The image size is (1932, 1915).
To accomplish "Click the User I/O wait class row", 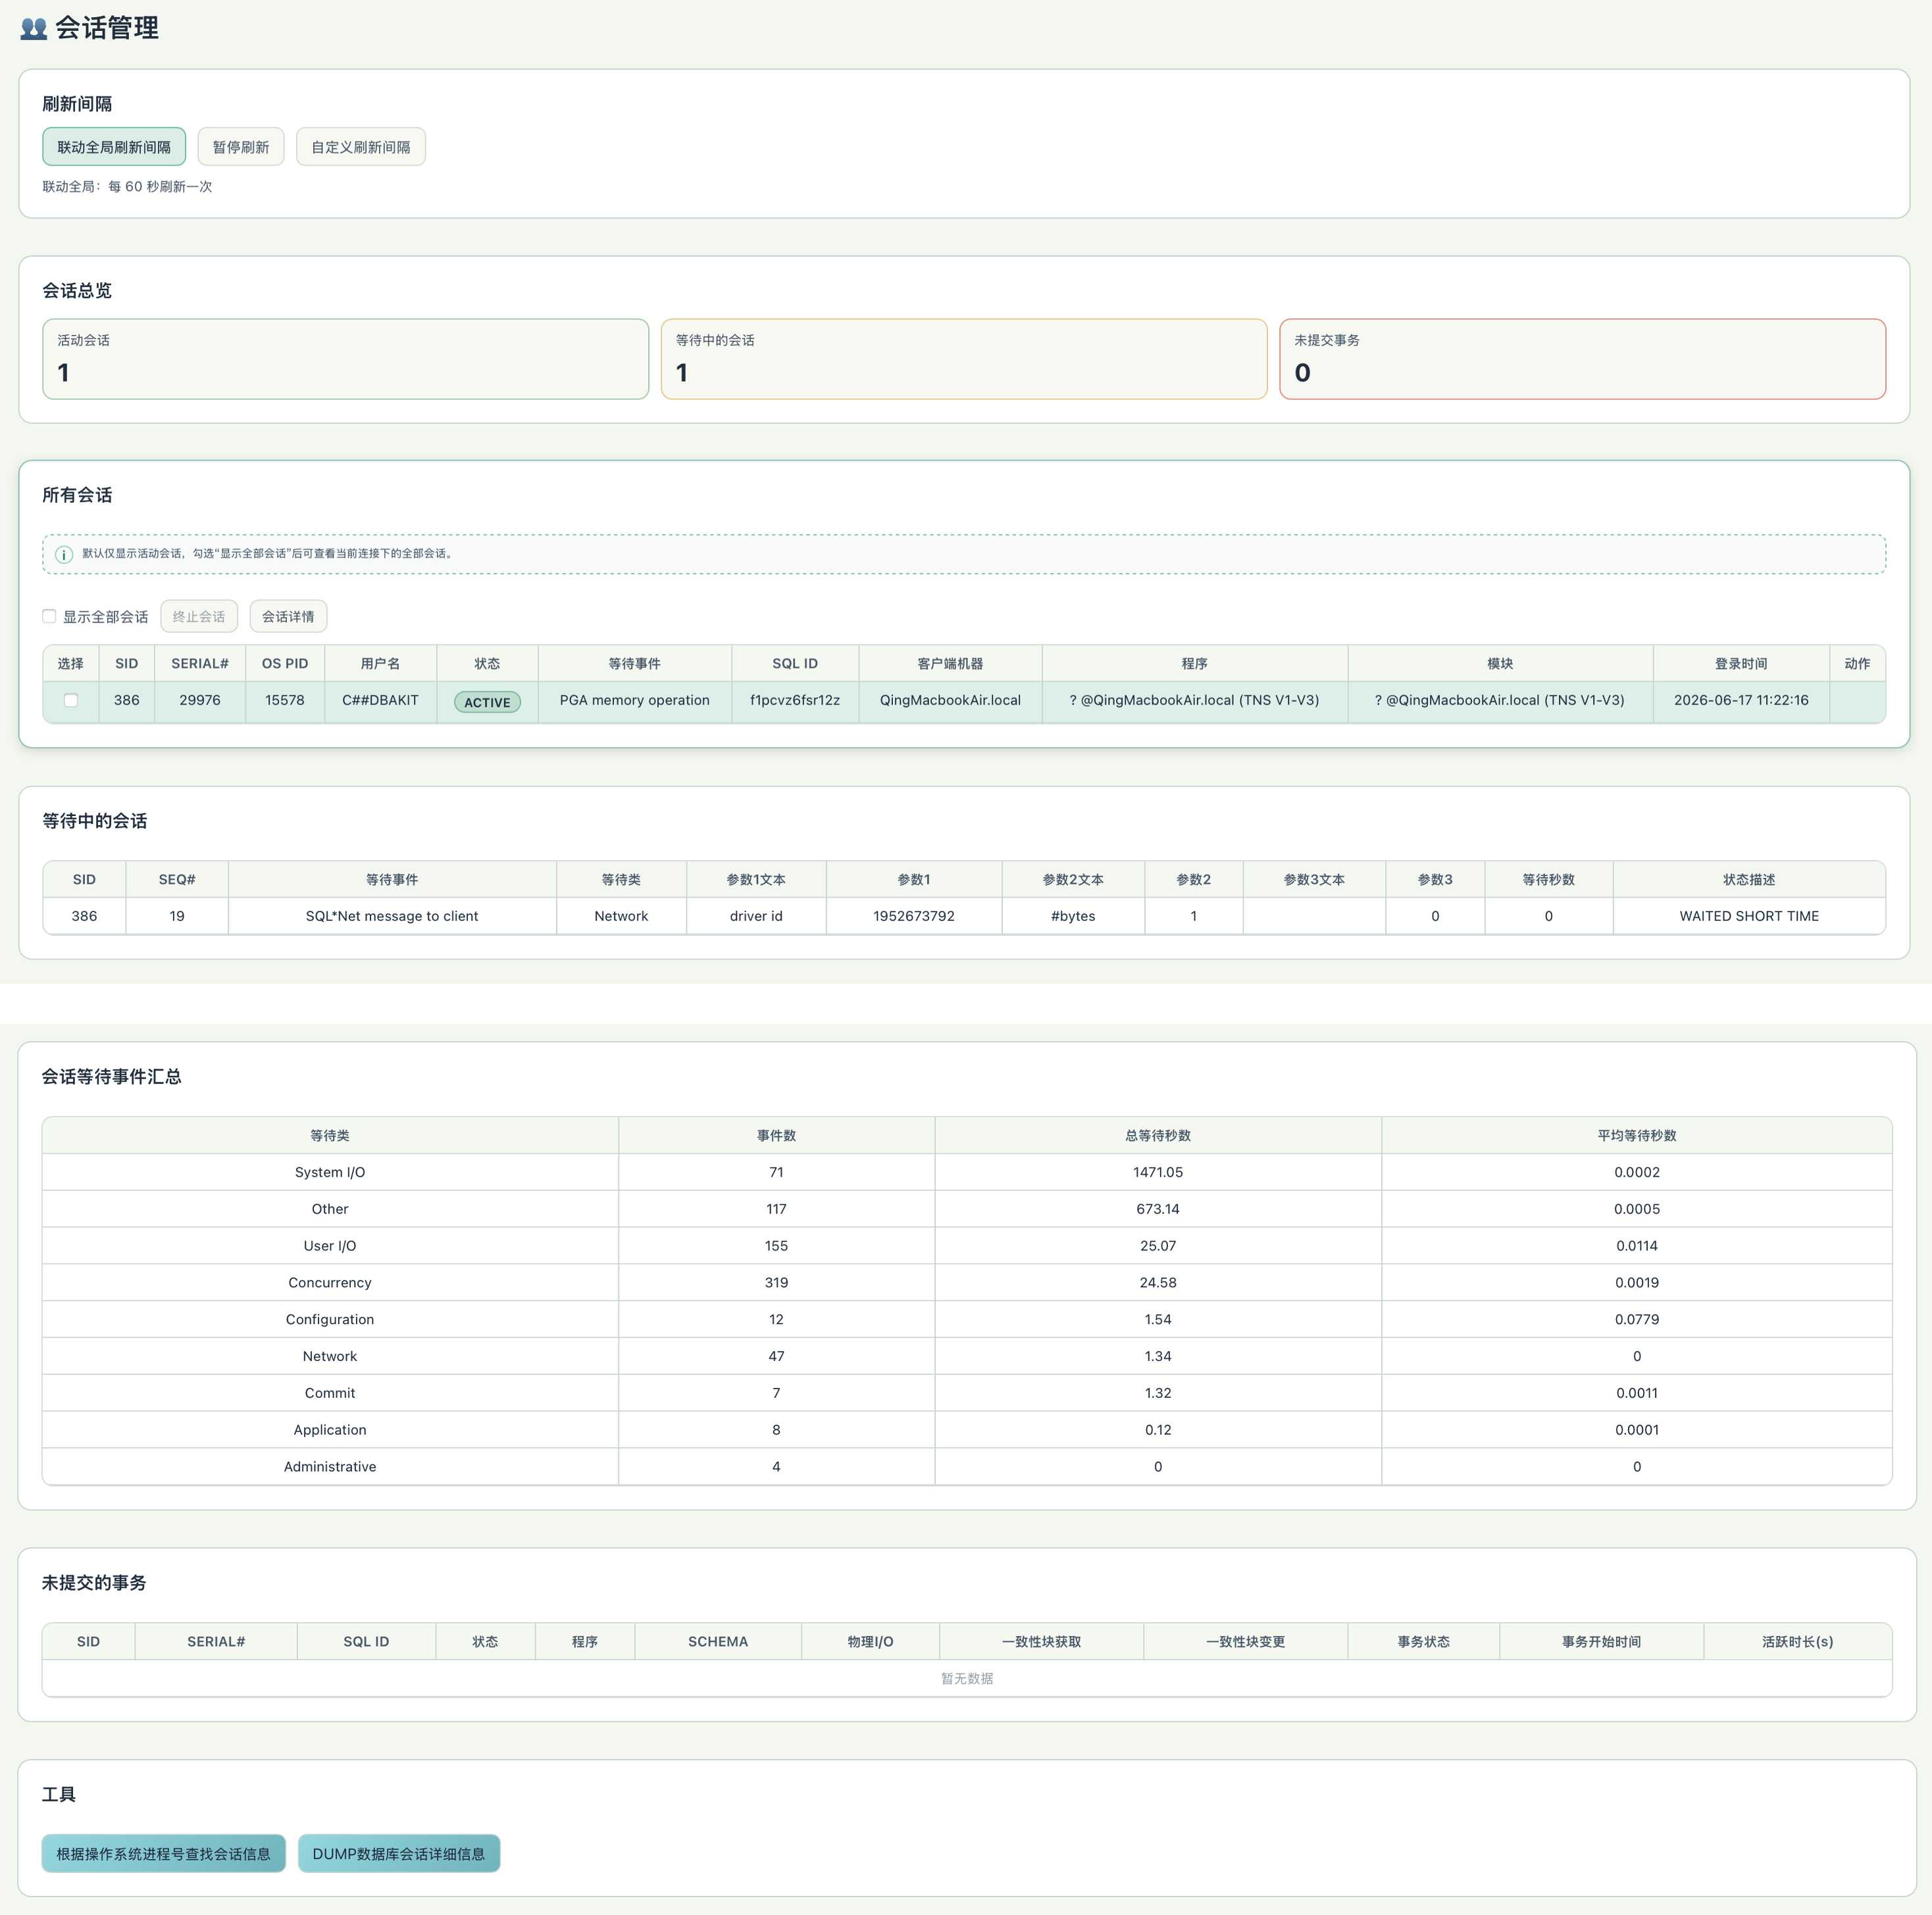I will [x=967, y=1245].
